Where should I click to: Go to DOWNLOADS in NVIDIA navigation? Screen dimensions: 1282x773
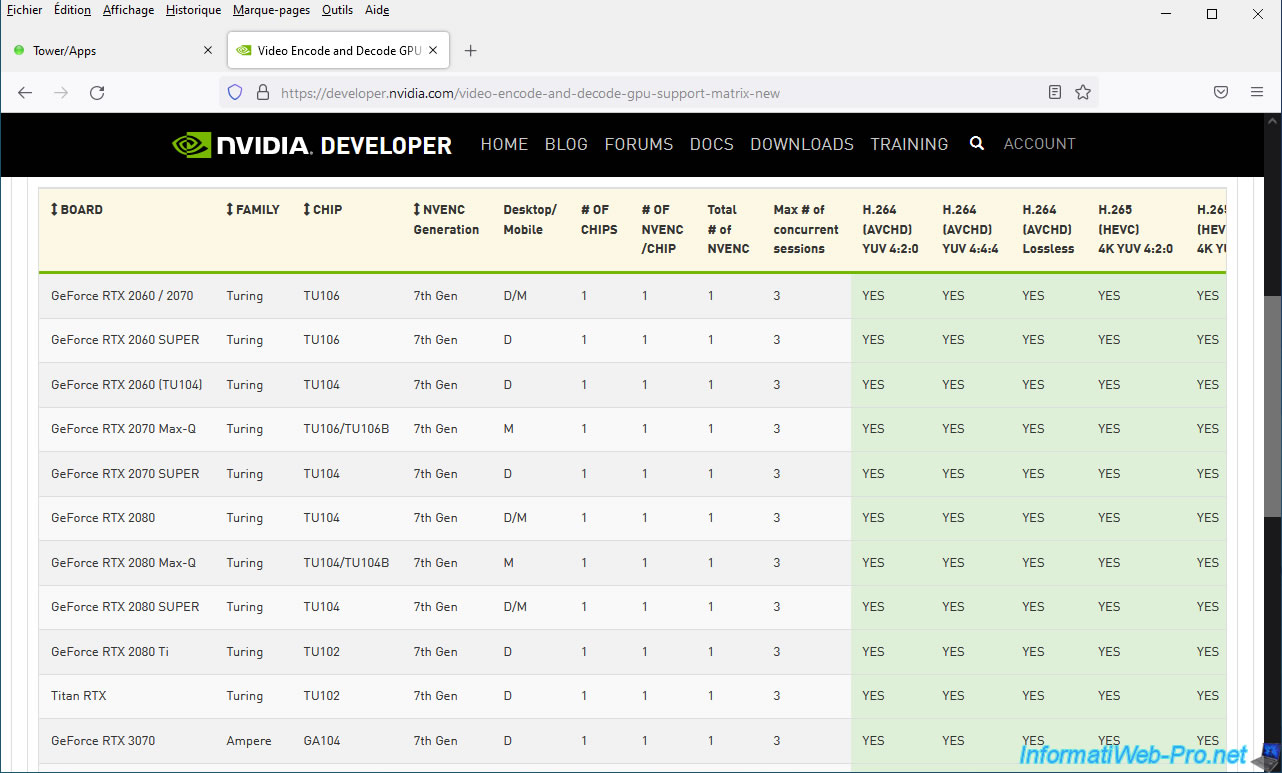pos(801,144)
